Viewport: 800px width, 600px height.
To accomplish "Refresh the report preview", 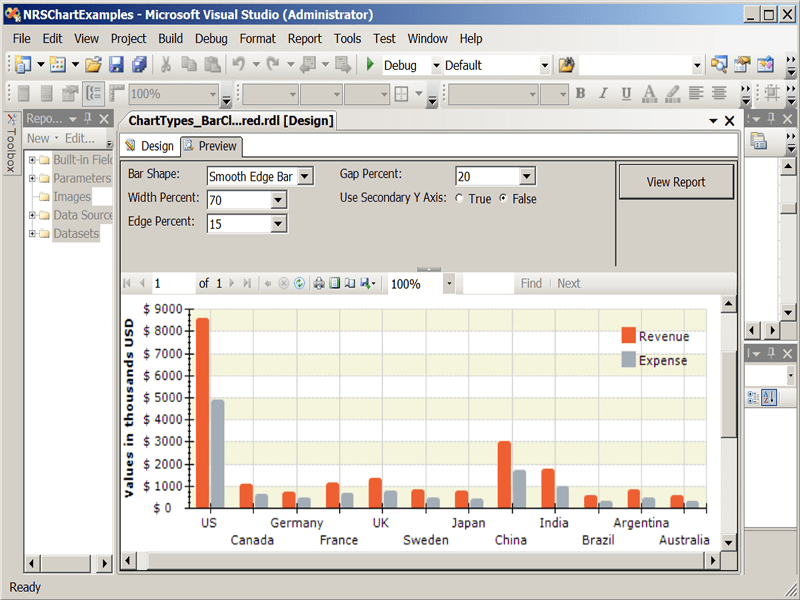I will [x=298, y=283].
